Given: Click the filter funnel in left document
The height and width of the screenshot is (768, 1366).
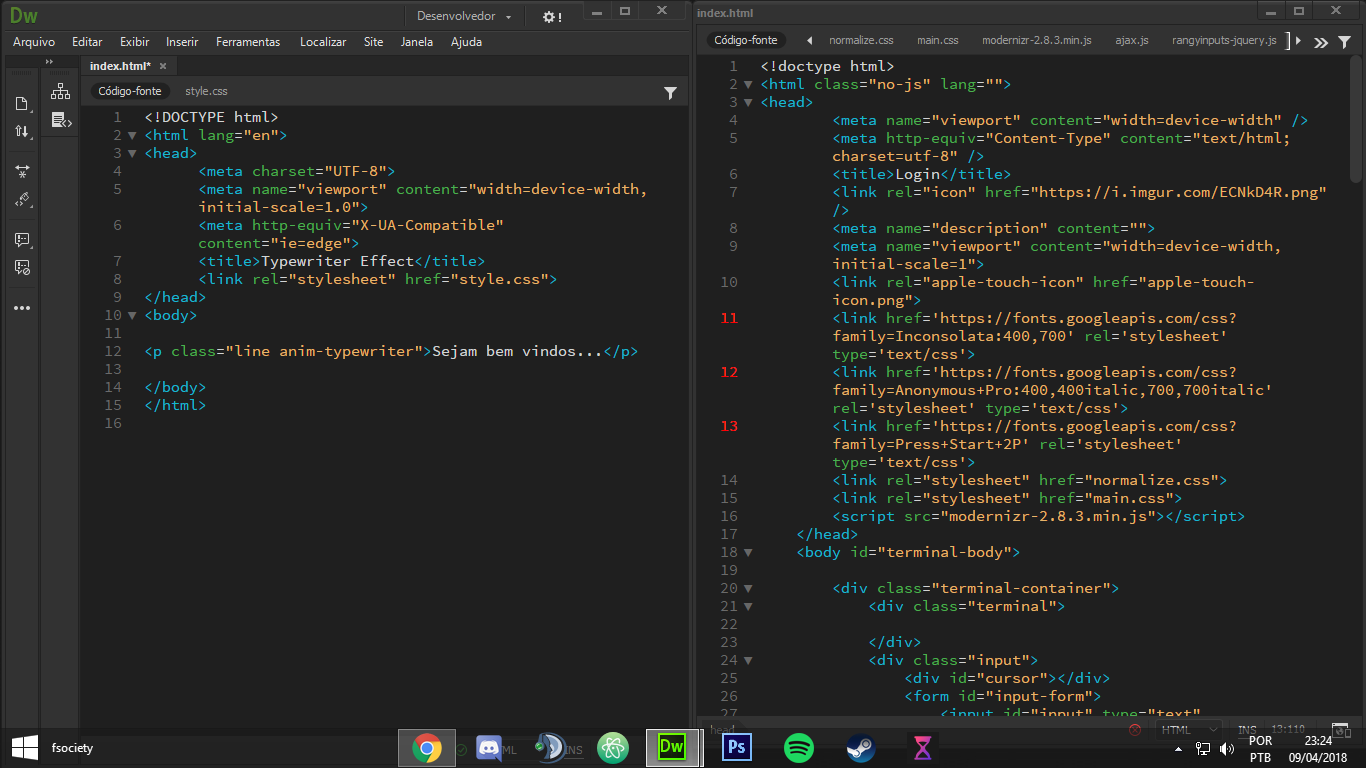Looking at the screenshot, I should click(x=670, y=92).
